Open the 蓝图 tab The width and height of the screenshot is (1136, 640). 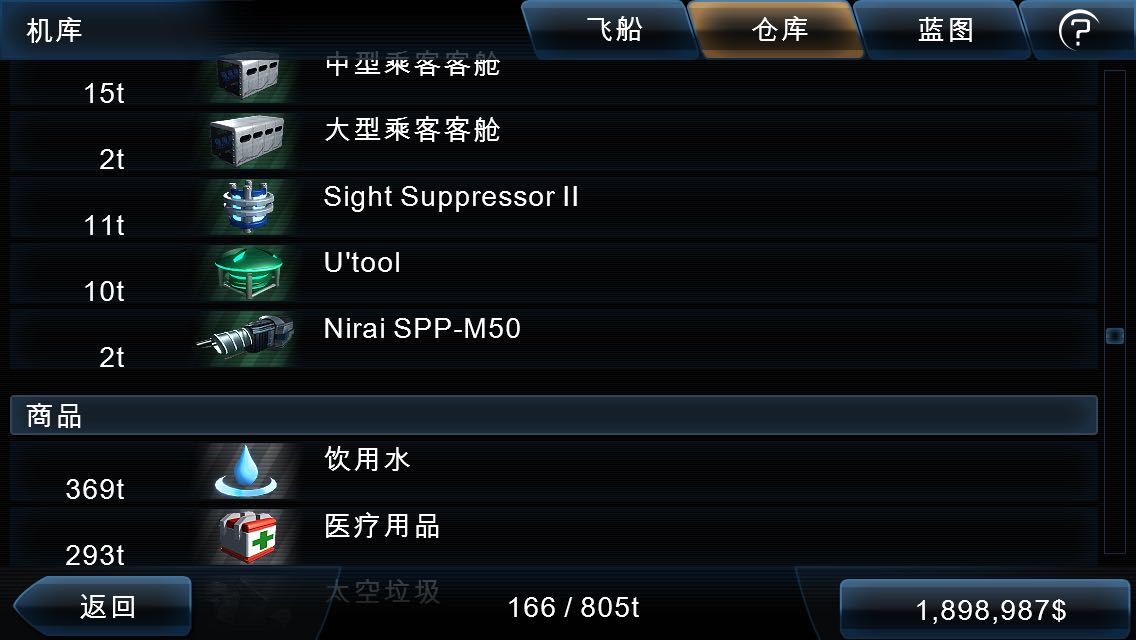945,30
